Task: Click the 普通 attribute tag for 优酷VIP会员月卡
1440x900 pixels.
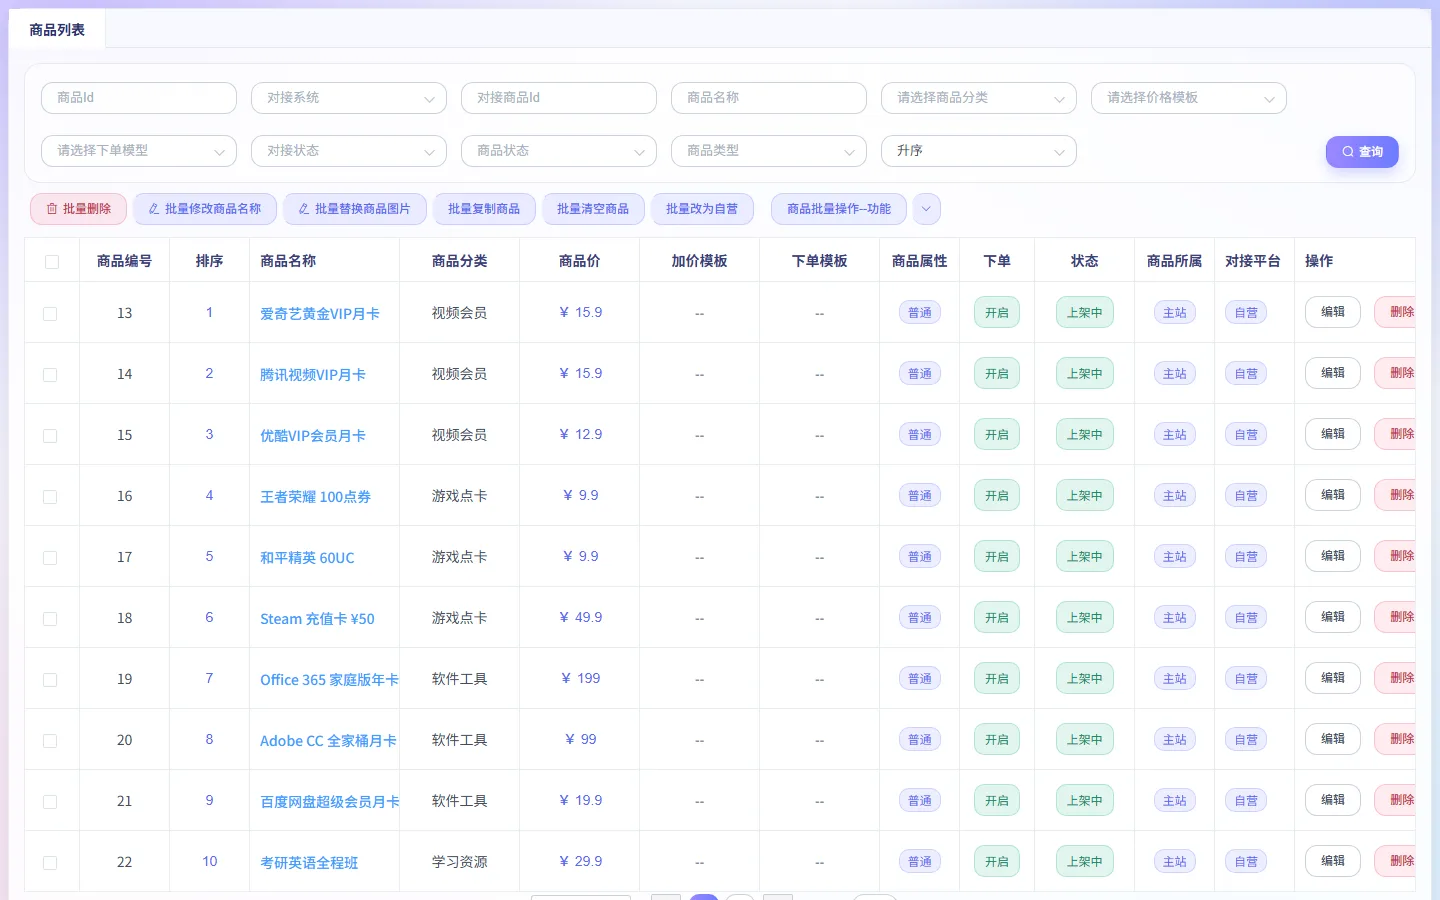Action: pos(920,435)
